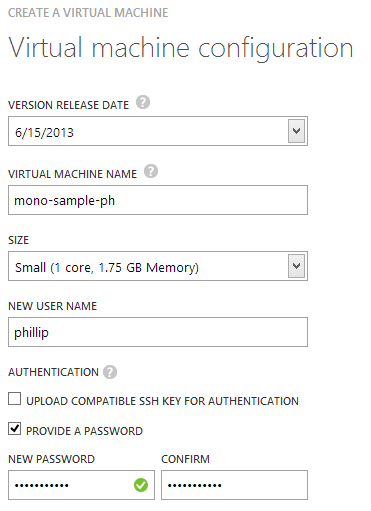Click the New User Name label
Viewport: 371px width, 511px height.
click(53, 306)
